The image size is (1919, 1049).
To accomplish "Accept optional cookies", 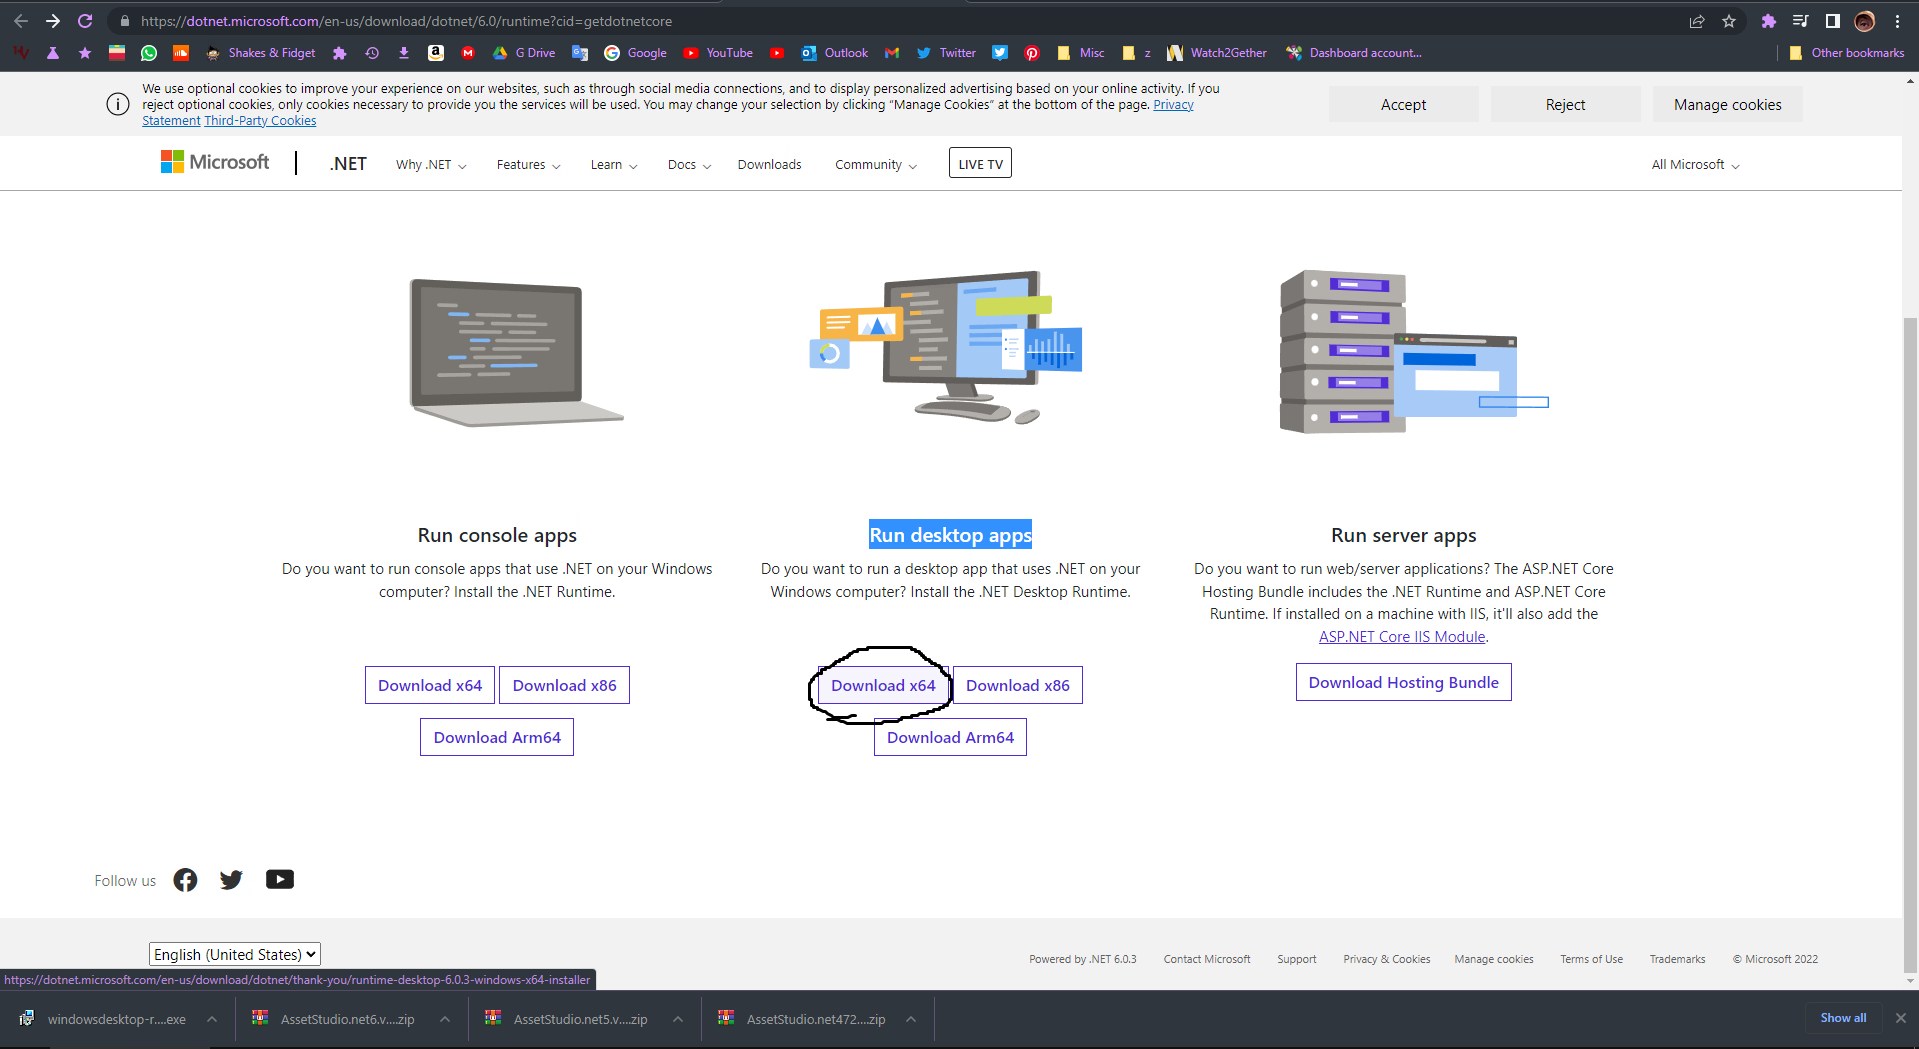I will (1403, 105).
